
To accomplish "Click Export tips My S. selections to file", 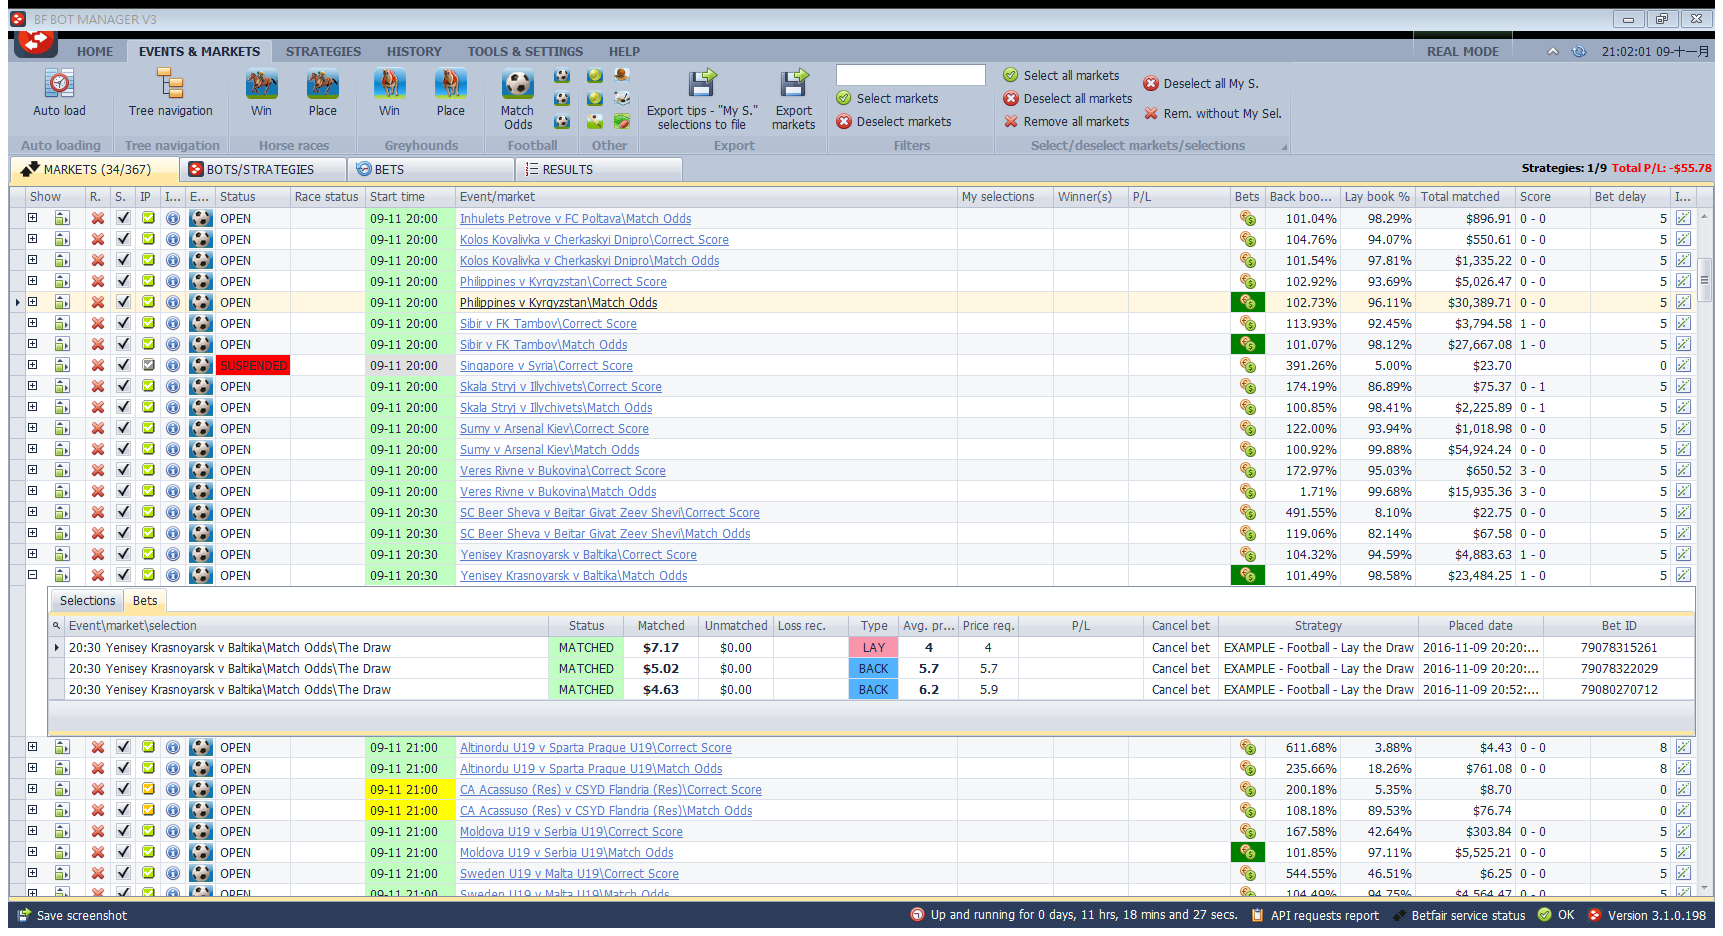I will [x=702, y=99].
